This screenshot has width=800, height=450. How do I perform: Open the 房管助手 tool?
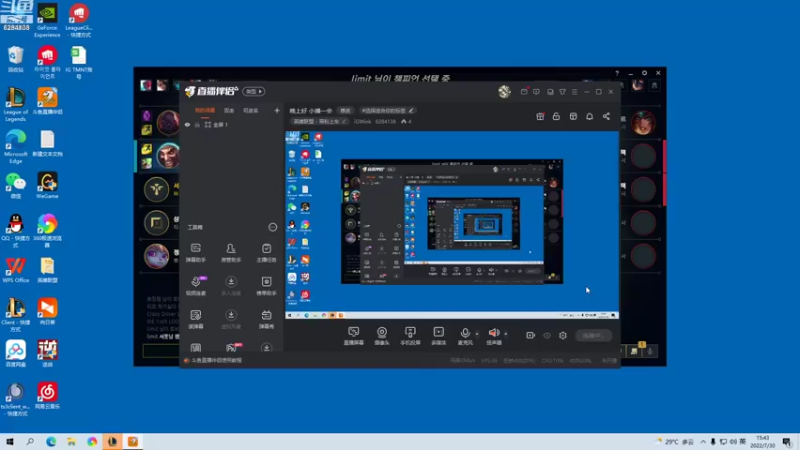(x=231, y=252)
